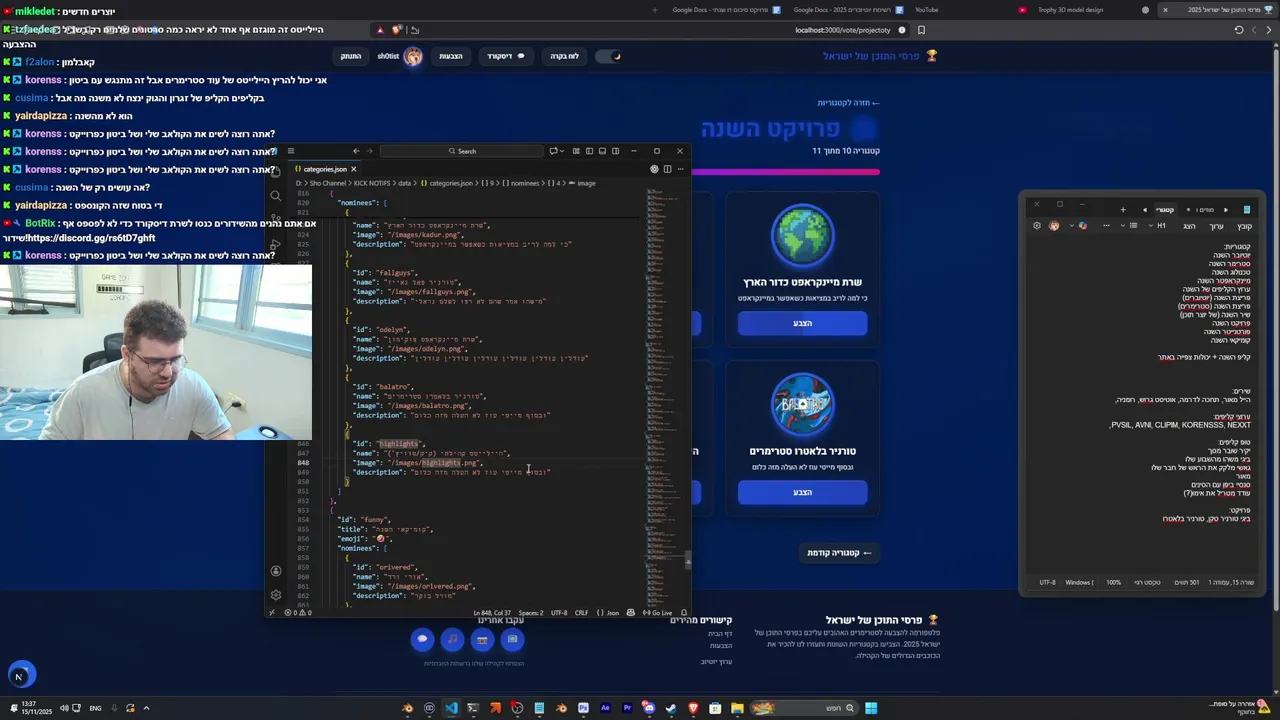
Task: Go to previous category link on webpage
Action: (x=839, y=553)
